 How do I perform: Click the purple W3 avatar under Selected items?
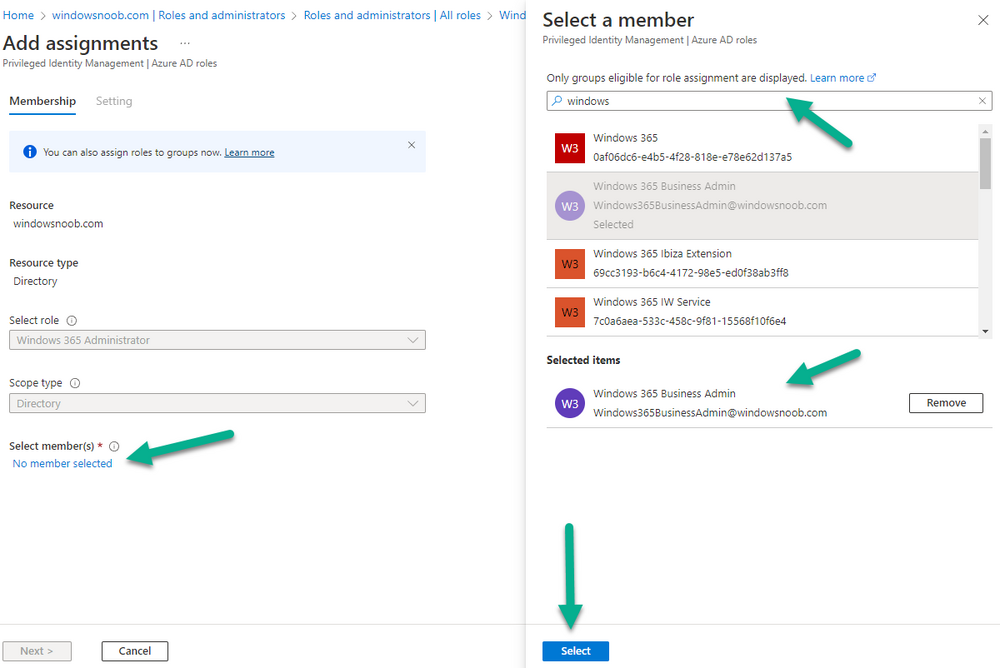570,403
